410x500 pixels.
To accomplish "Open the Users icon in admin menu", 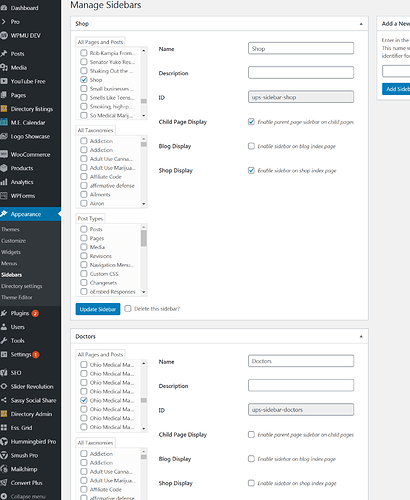I will pos(4,327).
